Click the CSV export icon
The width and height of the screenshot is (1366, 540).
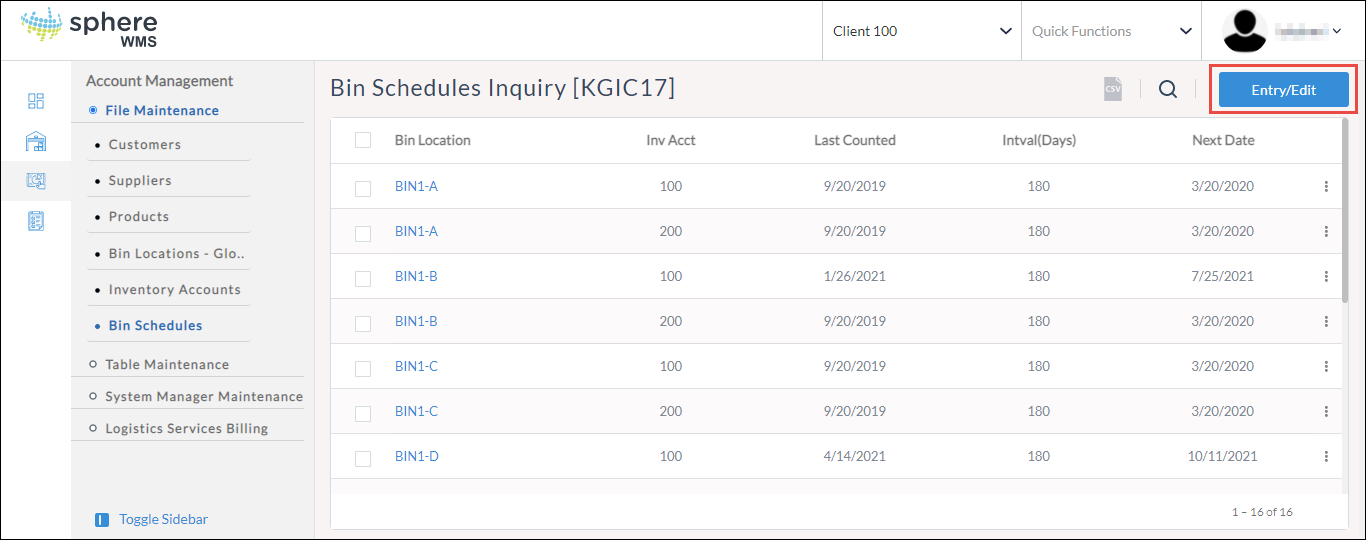point(1113,89)
